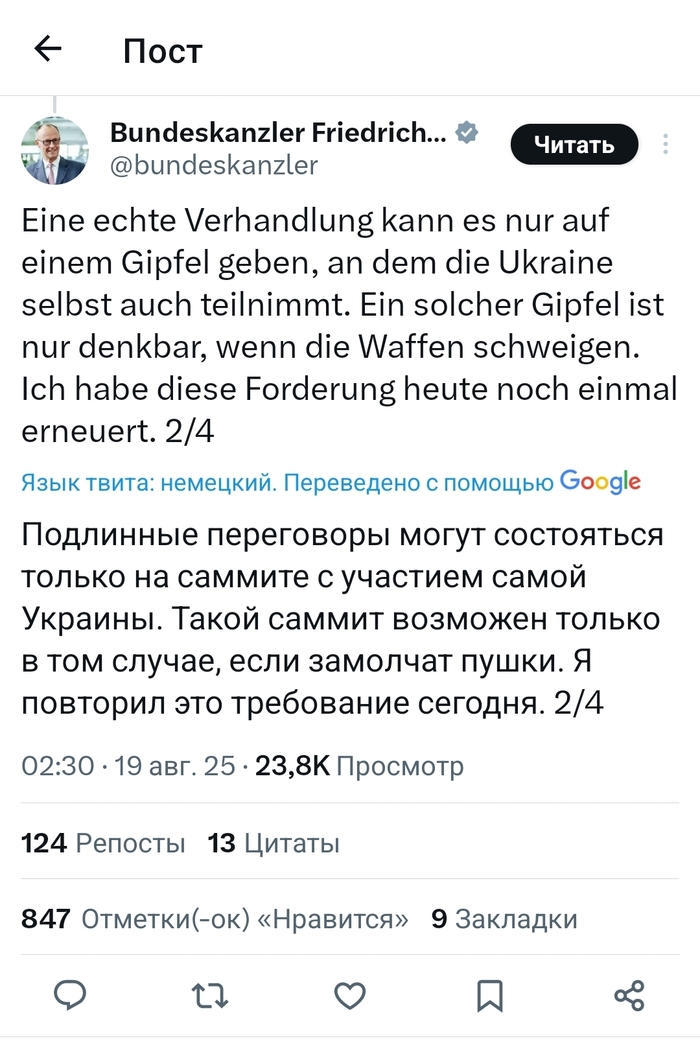This screenshot has height=1054, width=700.
Task: Tap the repost arrows icon
Action: [x=209, y=994]
